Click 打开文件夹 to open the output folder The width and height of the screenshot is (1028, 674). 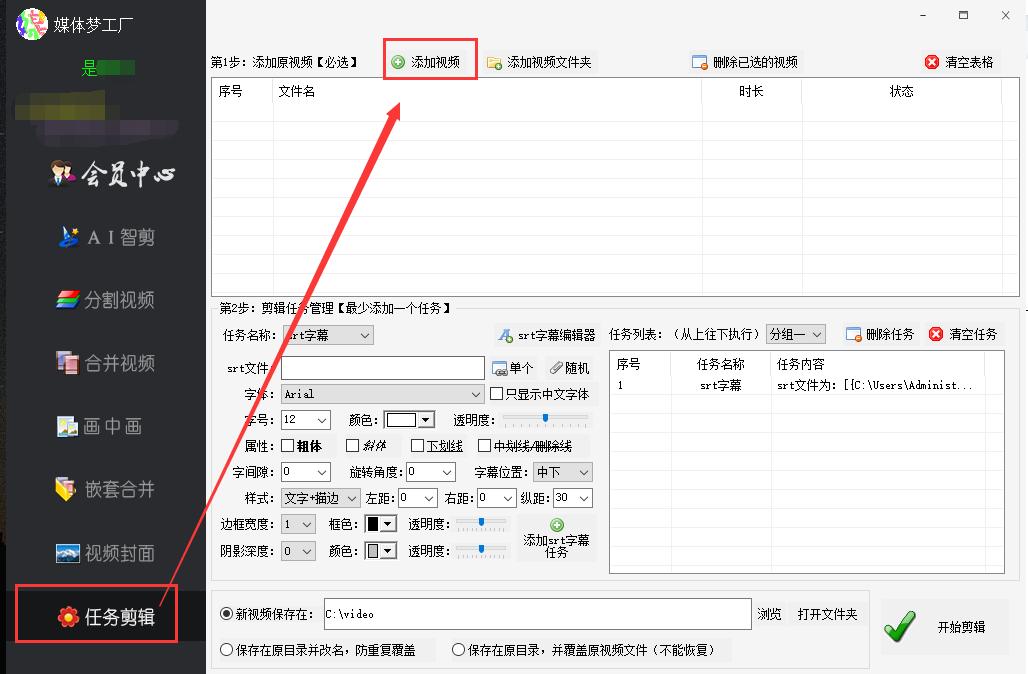point(827,614)
